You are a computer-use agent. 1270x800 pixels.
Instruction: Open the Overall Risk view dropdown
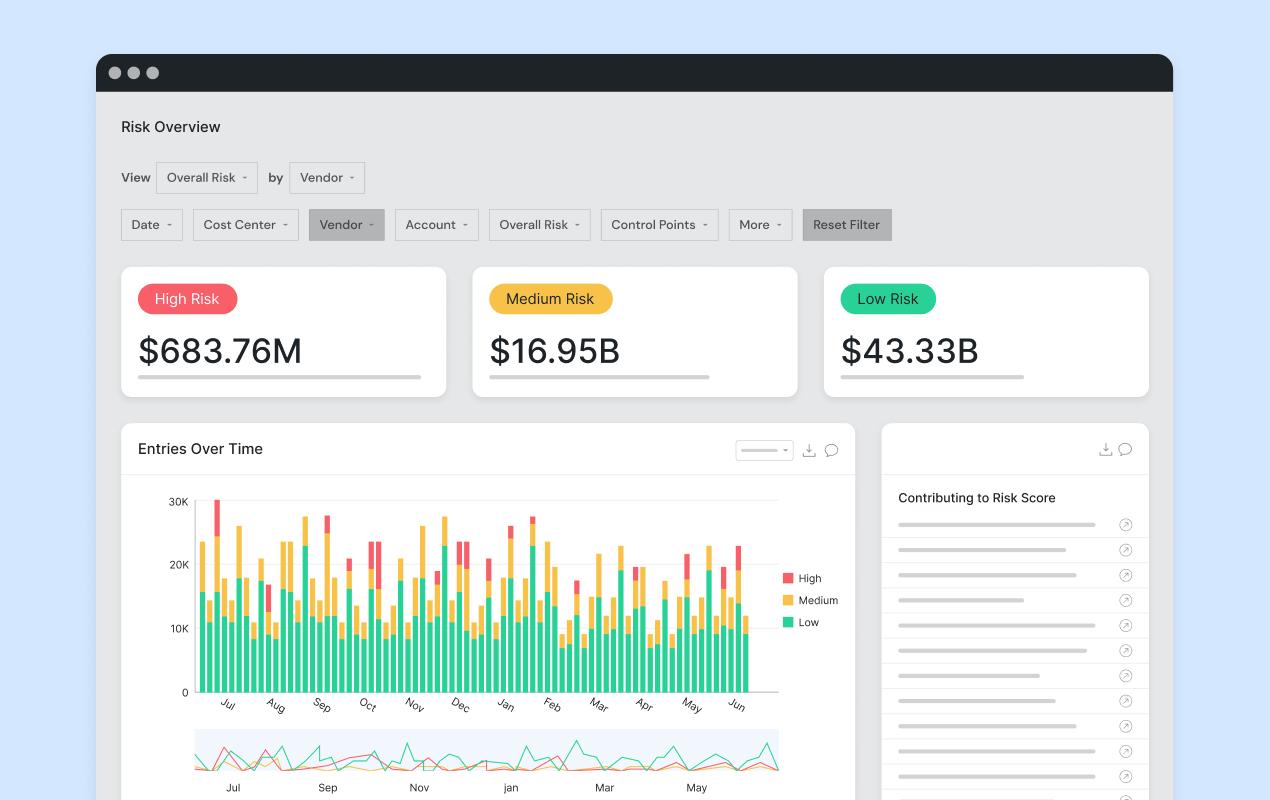[207, 178]
